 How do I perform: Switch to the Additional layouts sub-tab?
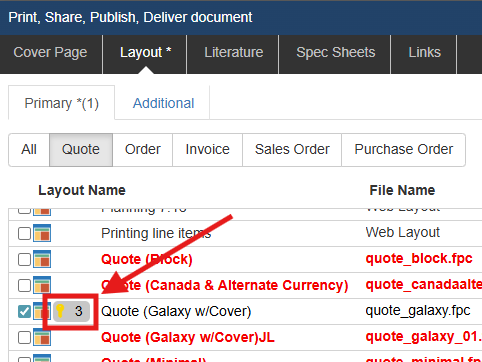pos(163,103)
